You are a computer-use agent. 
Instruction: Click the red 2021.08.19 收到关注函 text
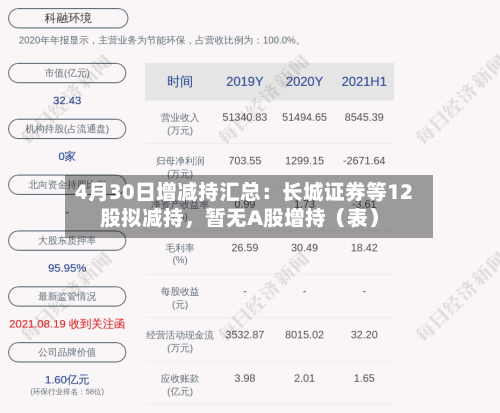67,324
